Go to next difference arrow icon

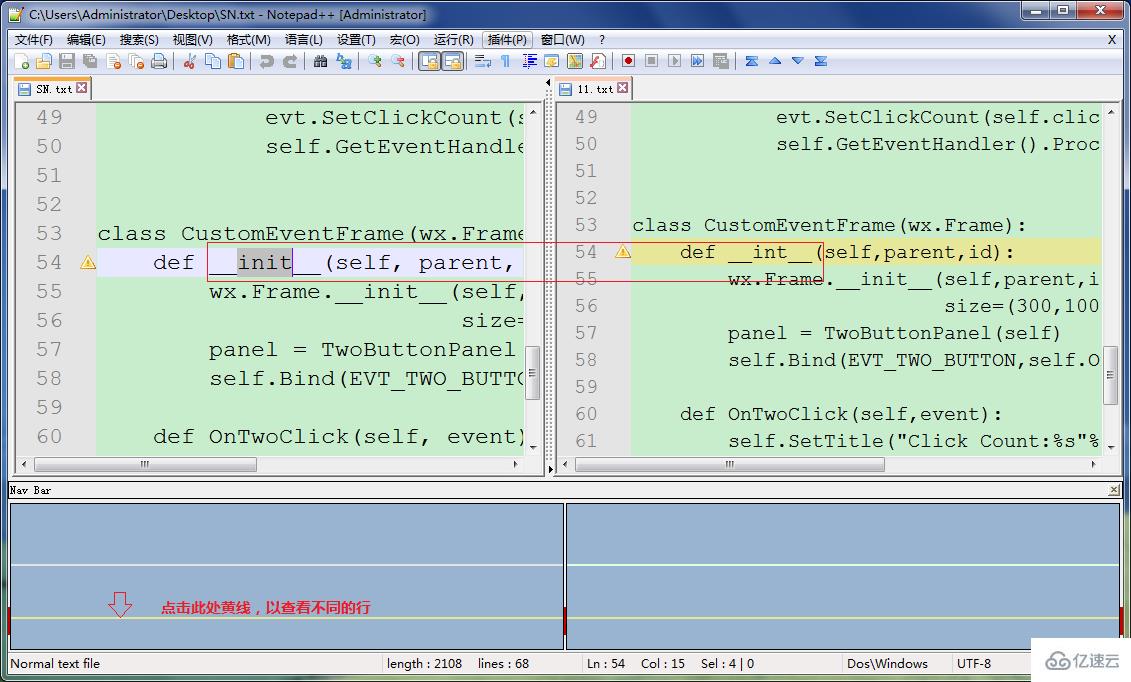(798, 61)
